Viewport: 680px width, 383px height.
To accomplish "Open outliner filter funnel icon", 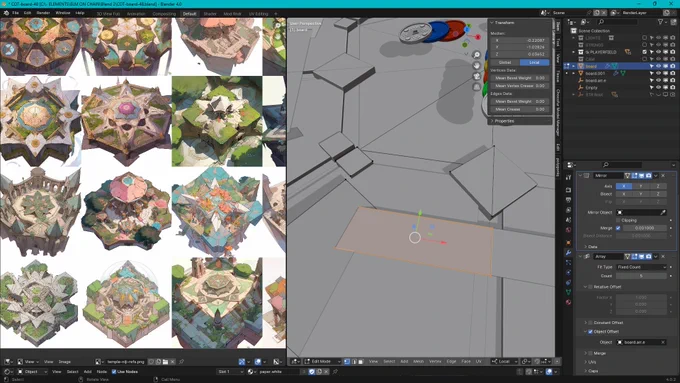I will 660,22.
